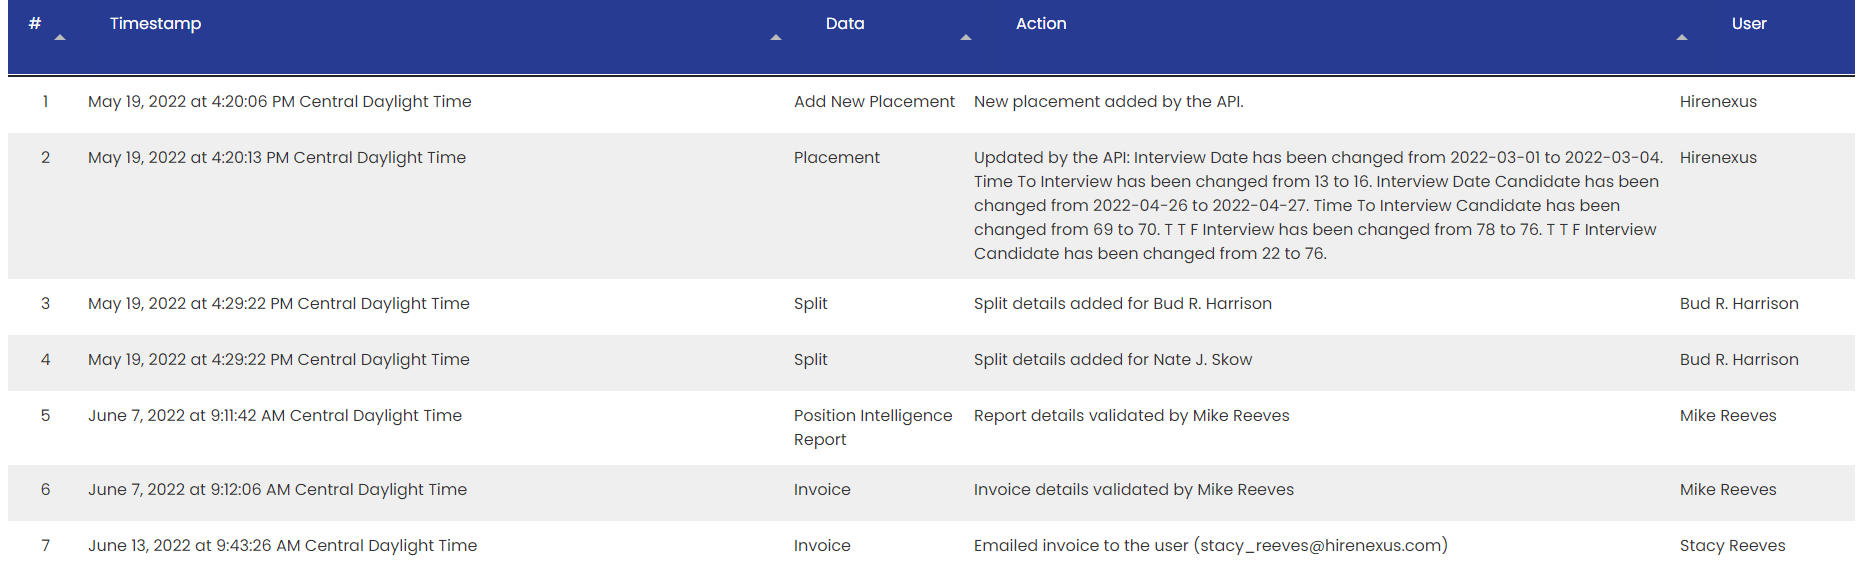Click the 'Invoice' data cell in row 6
Image resolution: width=1863 pixels, height=572 pixels.
822,489
